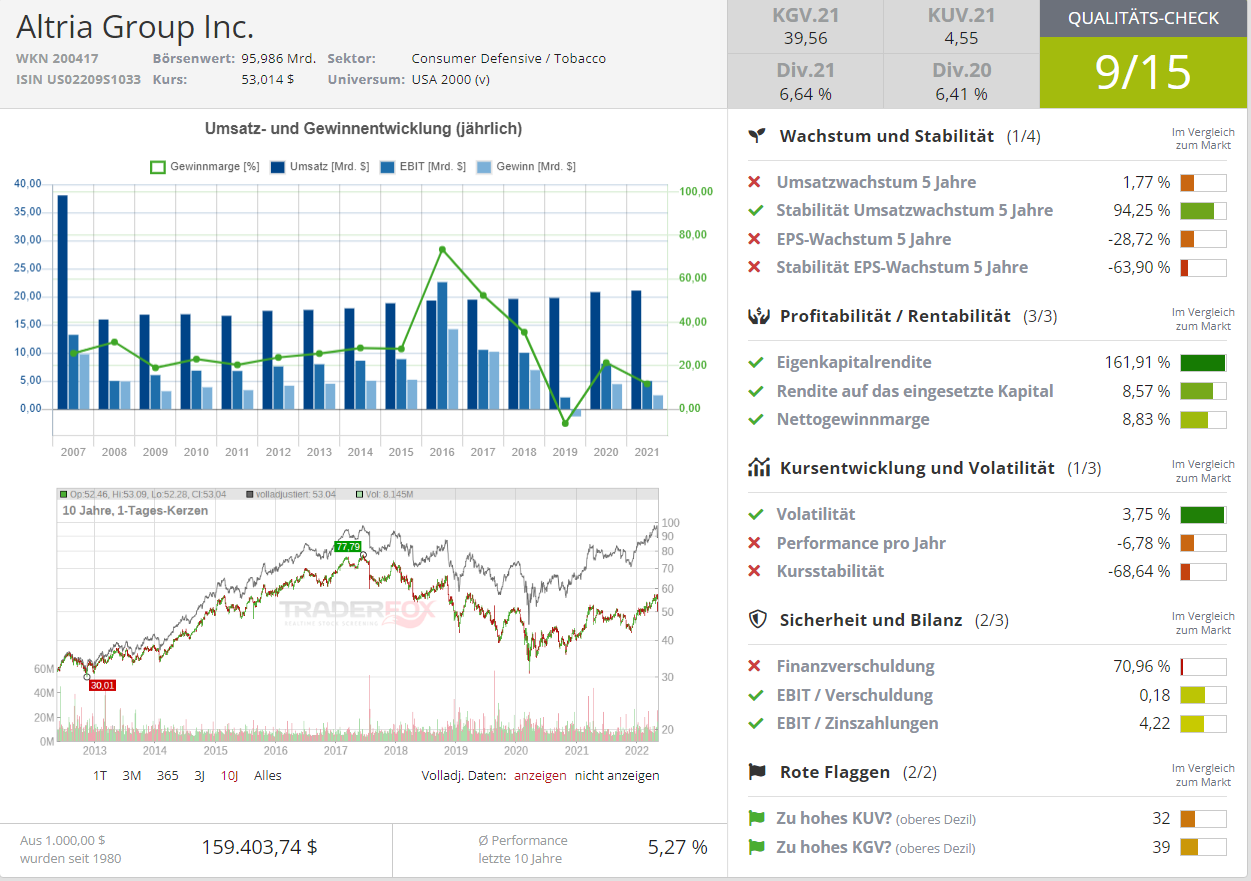The width and height of the screenshot is (1251, 881).
Task: Click the shield icon beside Sicherheit und Bilanz
Action: coord(758,619)
